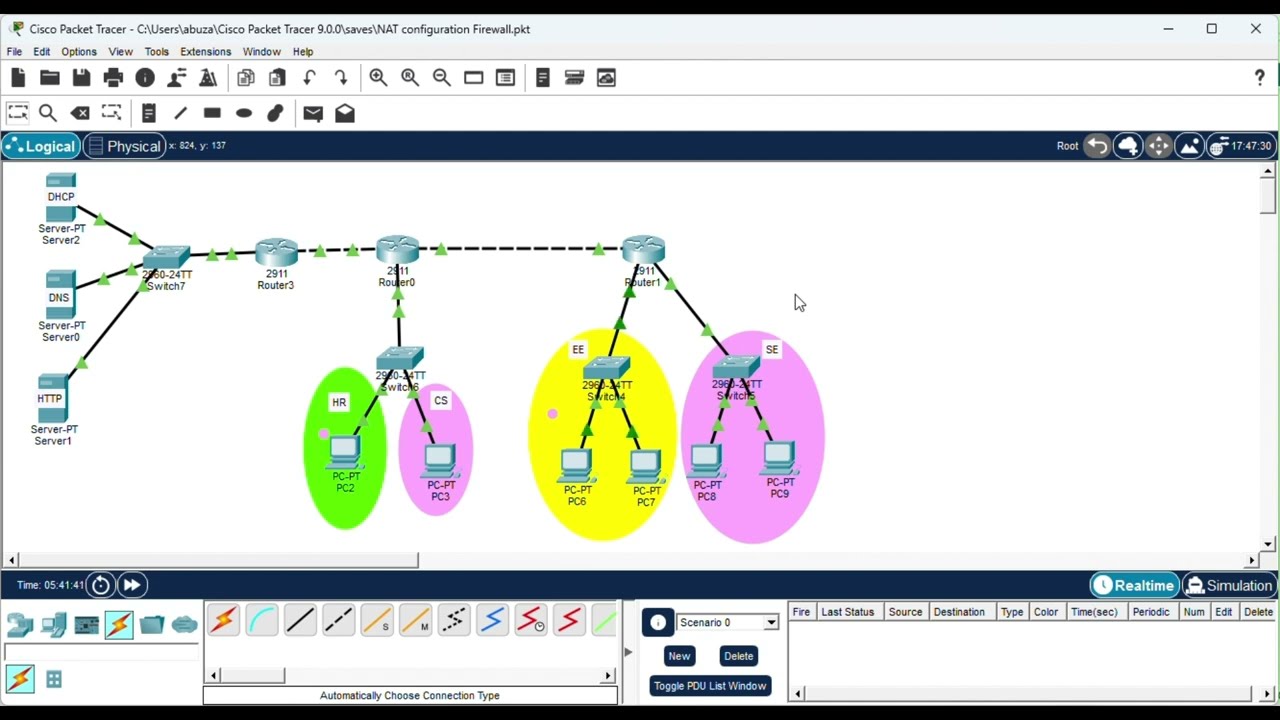Viewport: 1280px width, 720px height.
Task: Click Toggle PDU List Window button
Action: point(710,686)
